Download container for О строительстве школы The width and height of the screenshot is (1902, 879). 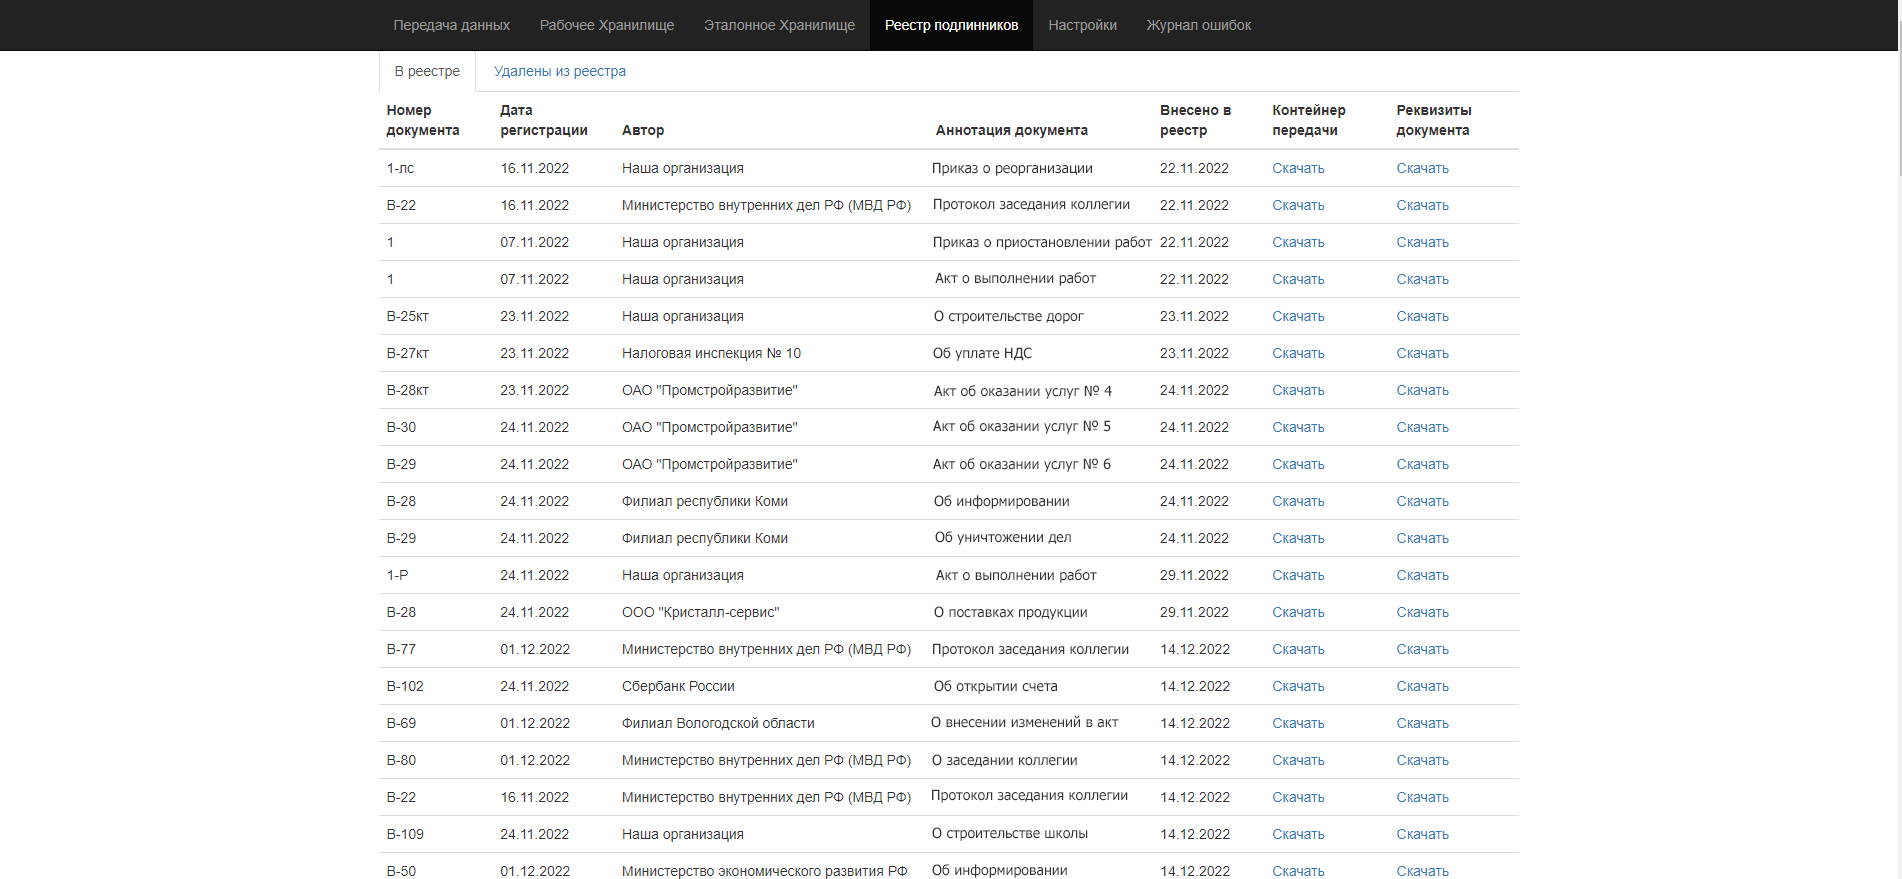tap(1298, 834)
